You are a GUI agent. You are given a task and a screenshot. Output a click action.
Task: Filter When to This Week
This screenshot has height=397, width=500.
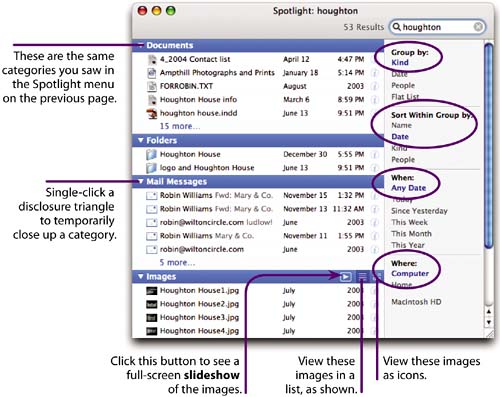click(x=409, y=222)
